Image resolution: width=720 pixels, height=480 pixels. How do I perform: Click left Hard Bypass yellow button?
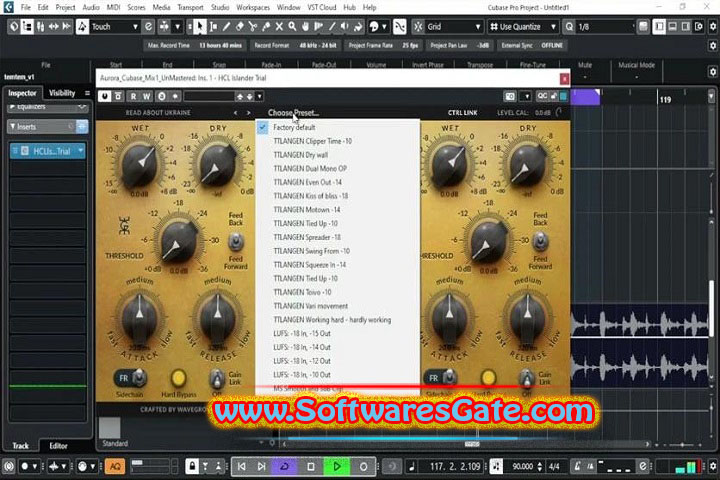tap(178, 378)
